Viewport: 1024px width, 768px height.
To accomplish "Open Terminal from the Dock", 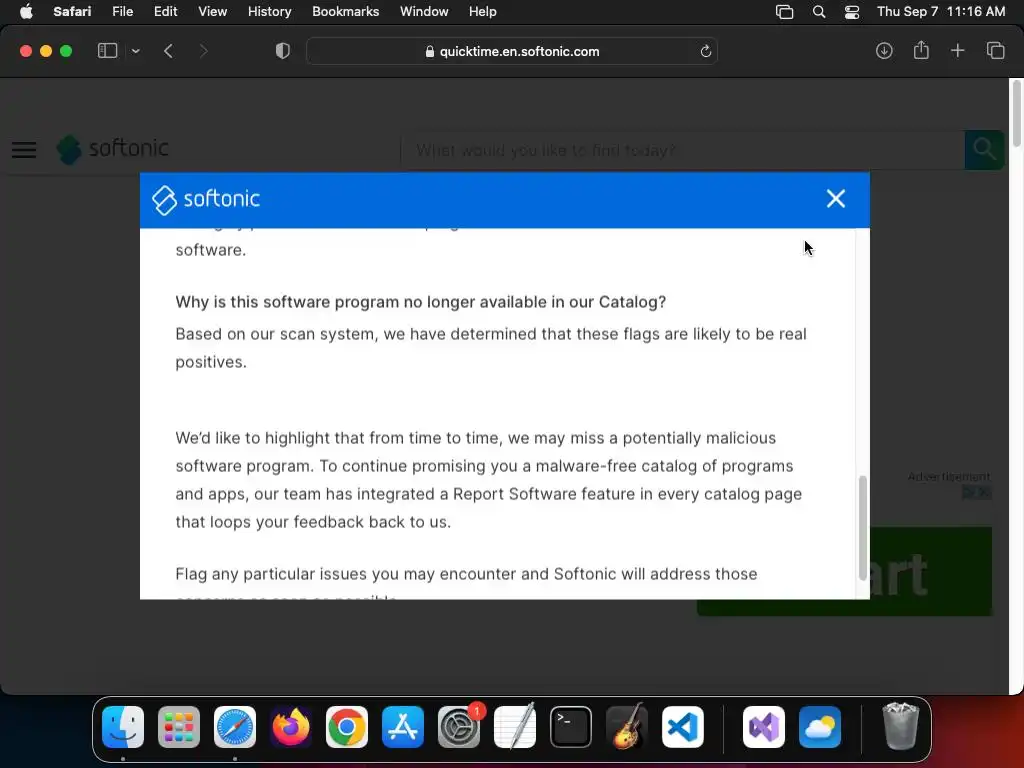I will pyautogui.click(x=571, y=727).
